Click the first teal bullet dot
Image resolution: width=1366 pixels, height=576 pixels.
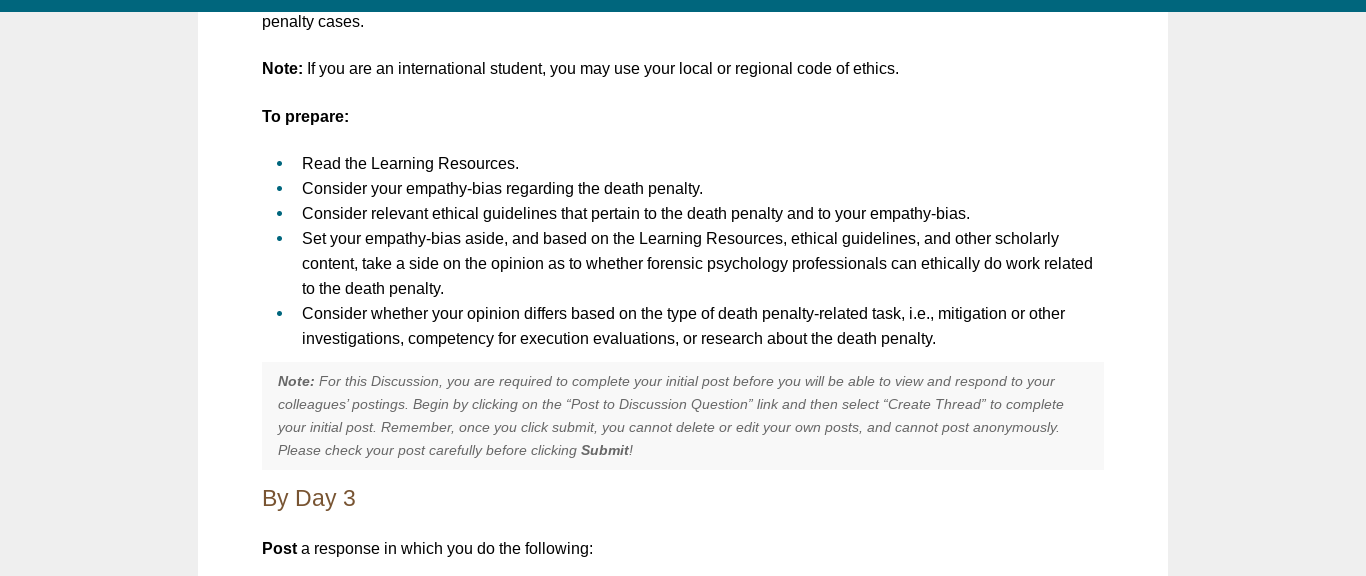(280, 164)
